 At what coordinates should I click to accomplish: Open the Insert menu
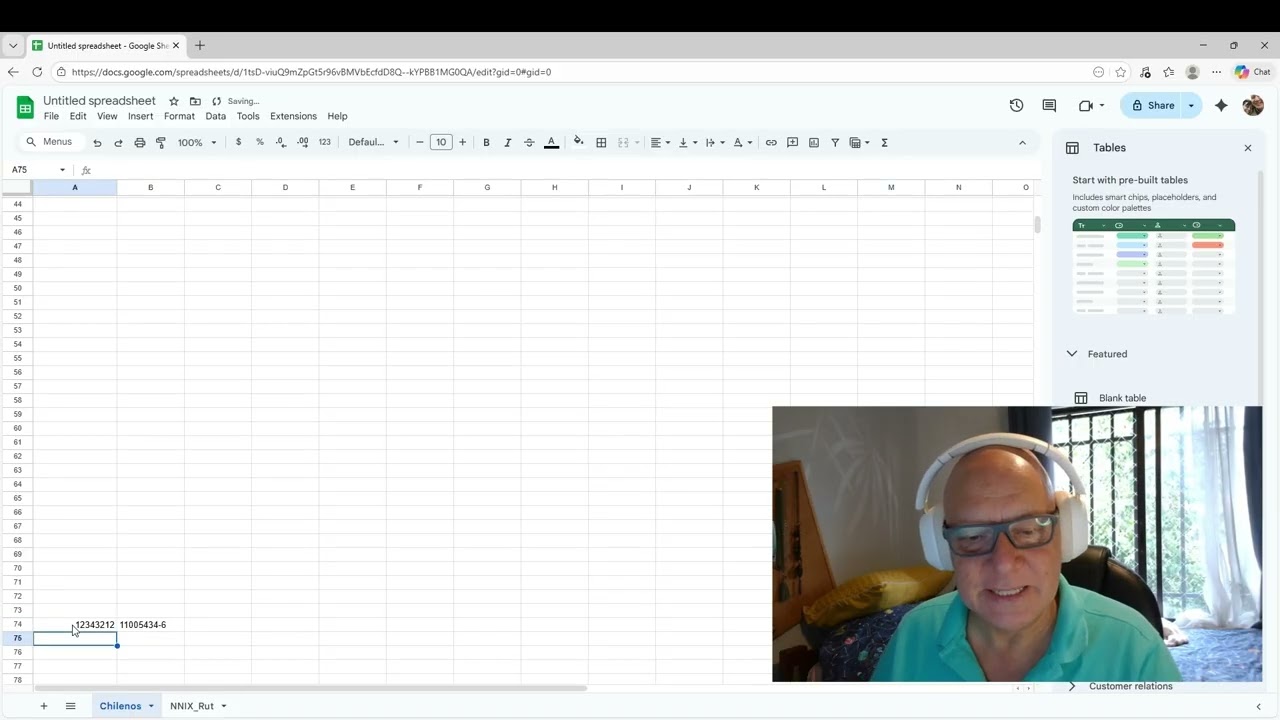point(140,116)
